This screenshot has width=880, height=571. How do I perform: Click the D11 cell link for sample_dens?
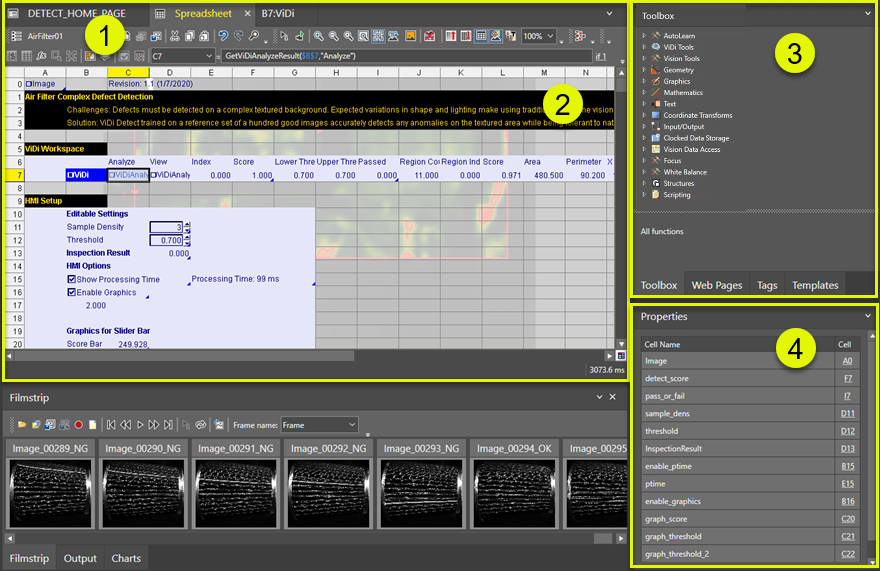click(x=847, y=413)
